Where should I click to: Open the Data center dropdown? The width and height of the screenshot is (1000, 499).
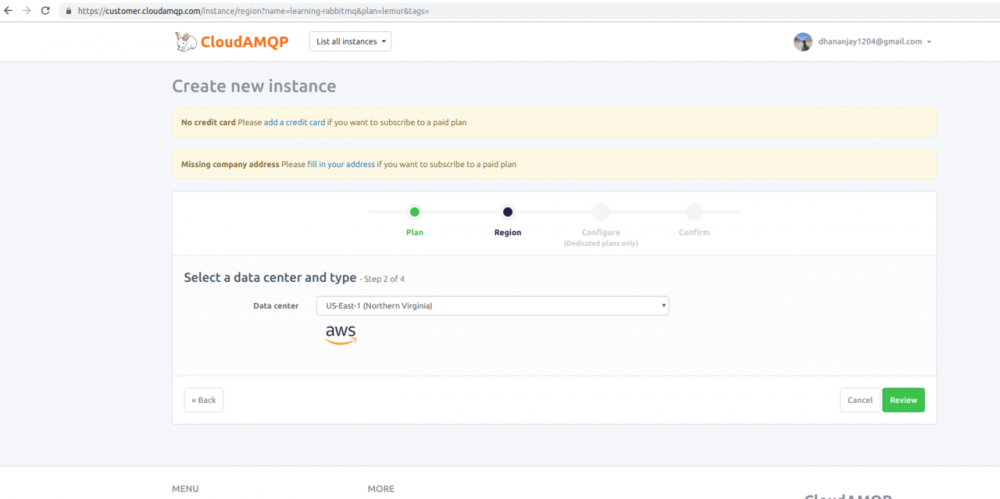(x=492, y=306)
